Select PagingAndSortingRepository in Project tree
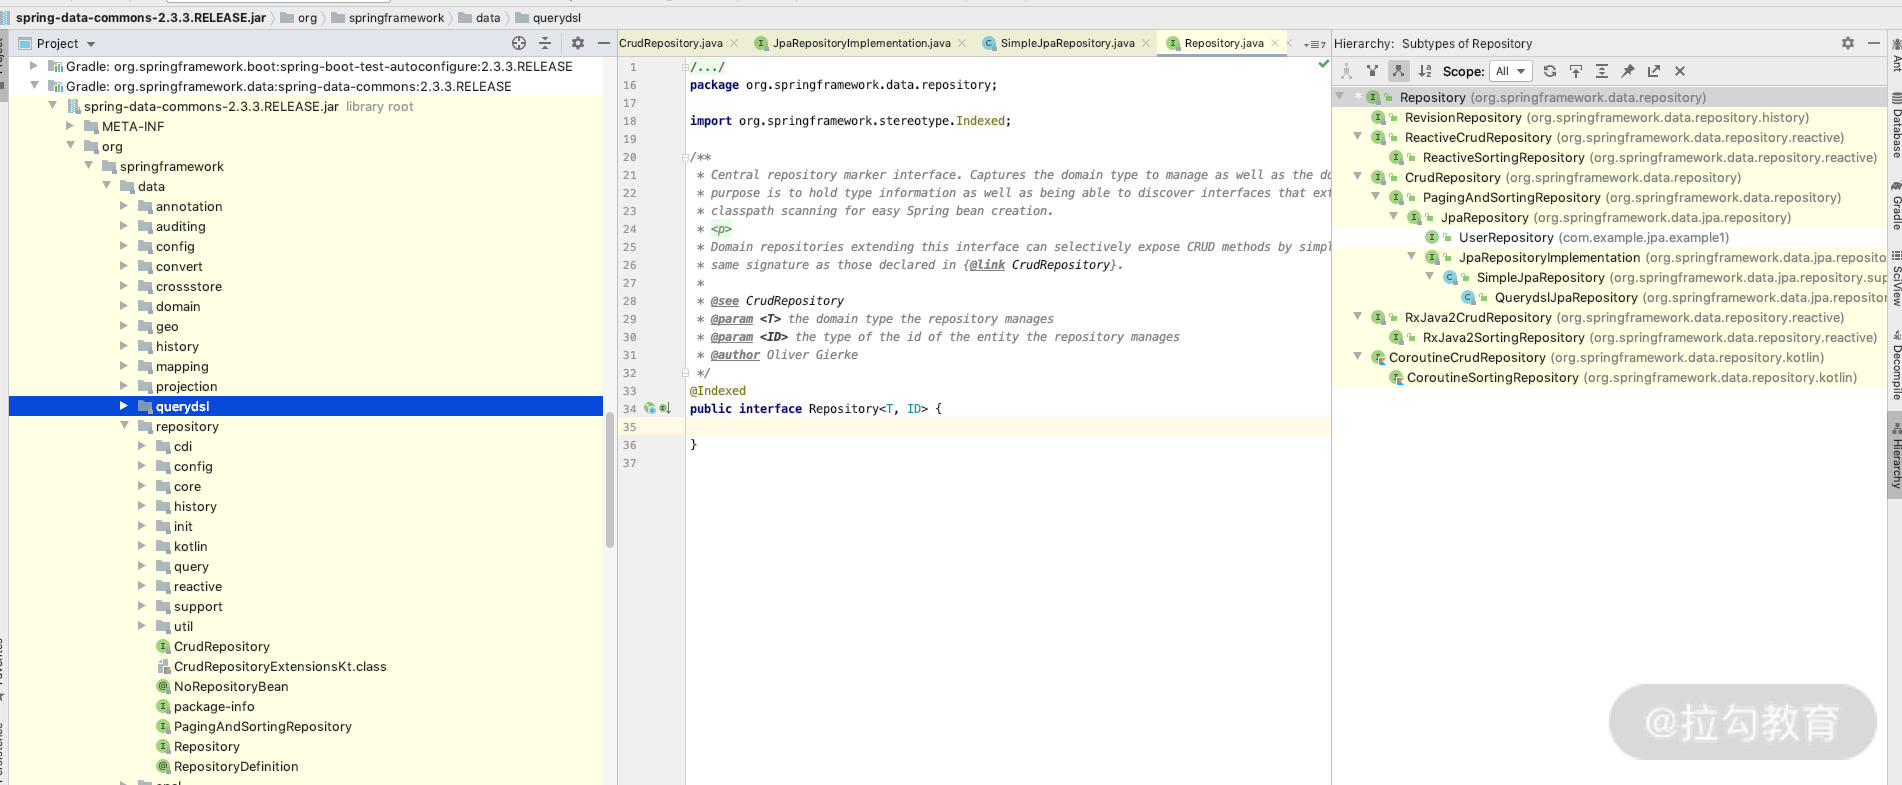Image resolution: width=1902 pixels, height=785 pixels. (262, 726)
